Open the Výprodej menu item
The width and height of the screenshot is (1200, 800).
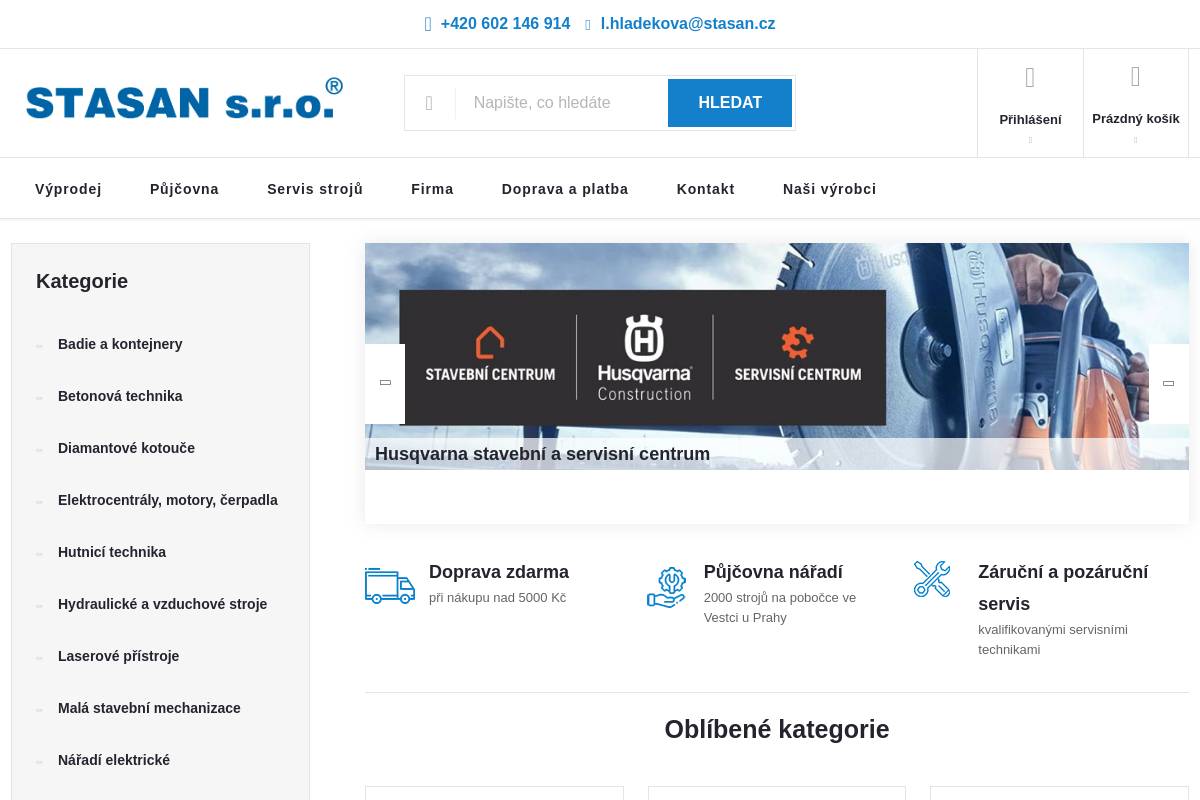[x=68, y=188]
